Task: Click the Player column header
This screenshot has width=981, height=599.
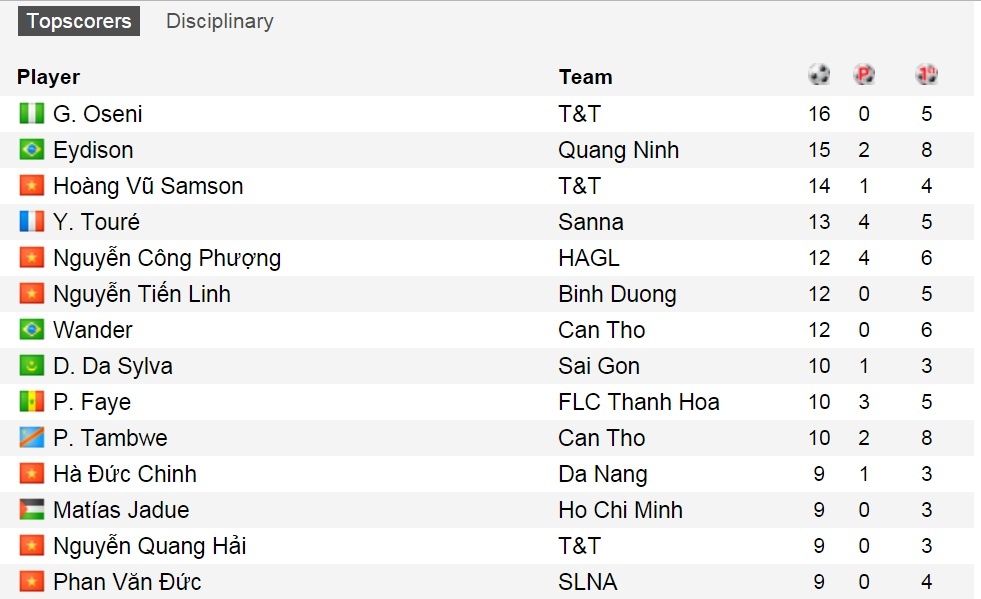Action: [x=48, y=77]
